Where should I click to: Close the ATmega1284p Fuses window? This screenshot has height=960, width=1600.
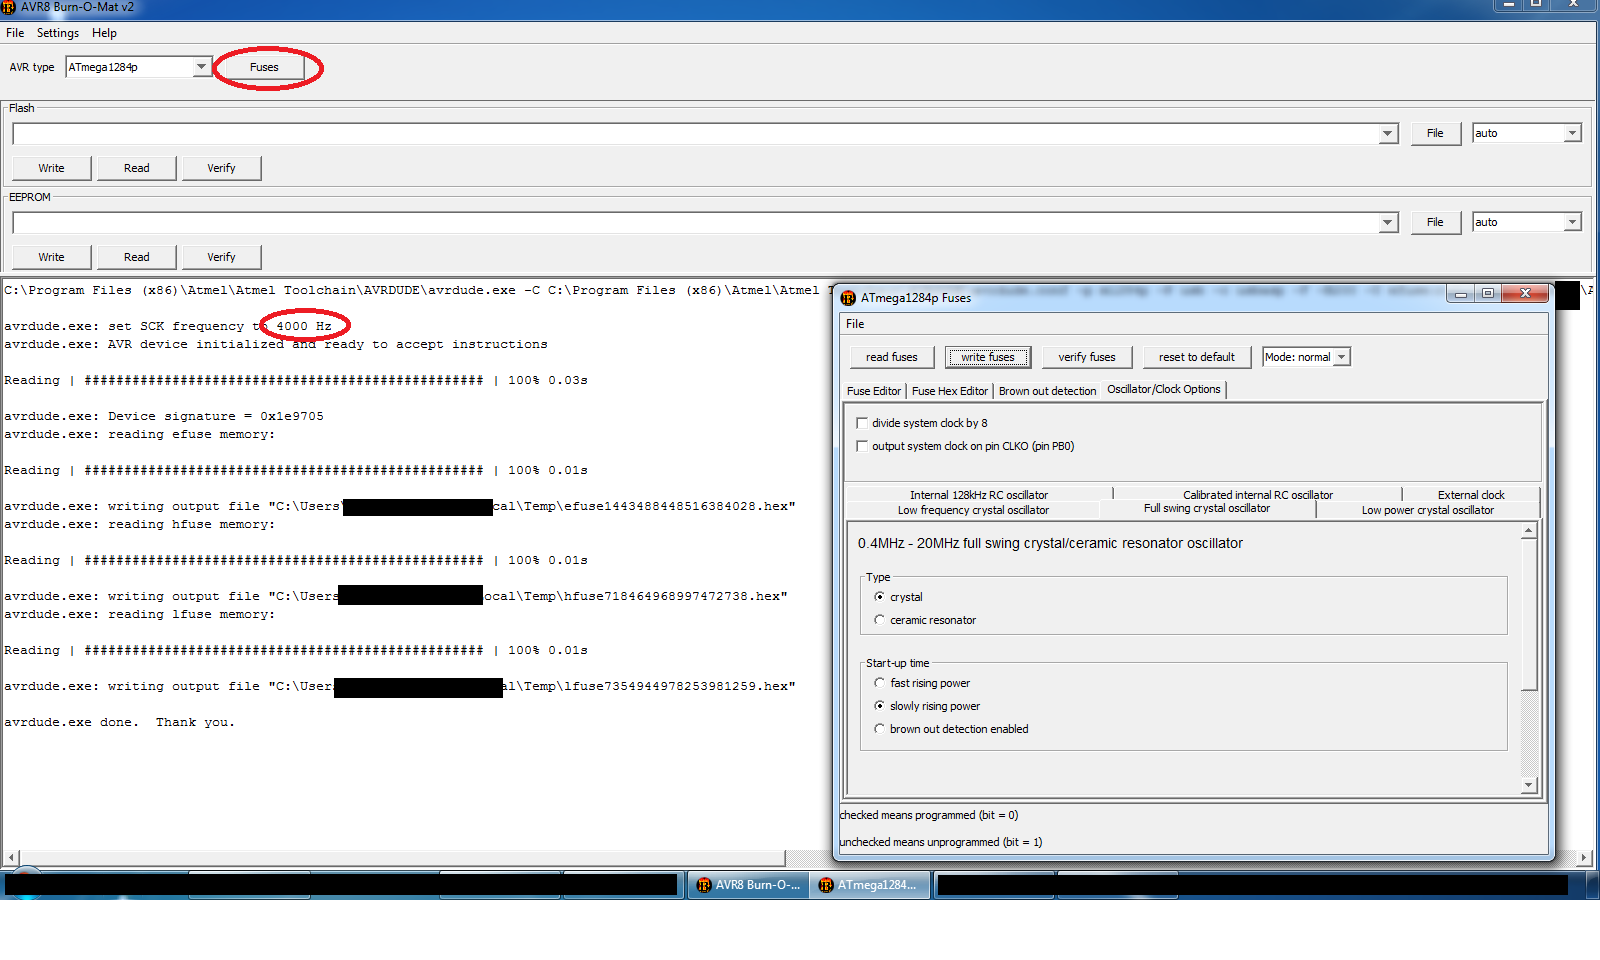click(1525, 294)
